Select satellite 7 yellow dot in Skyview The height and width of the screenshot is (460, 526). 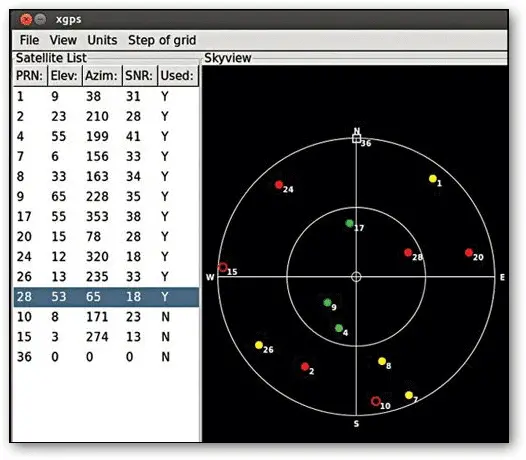(x=409, y=395)
